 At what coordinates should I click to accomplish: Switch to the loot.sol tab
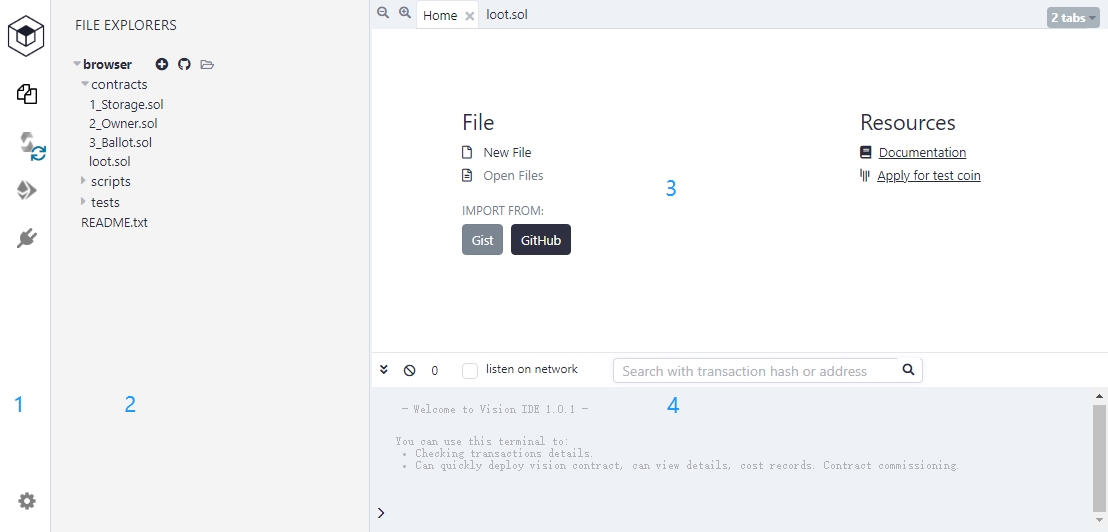pos(506,15)
